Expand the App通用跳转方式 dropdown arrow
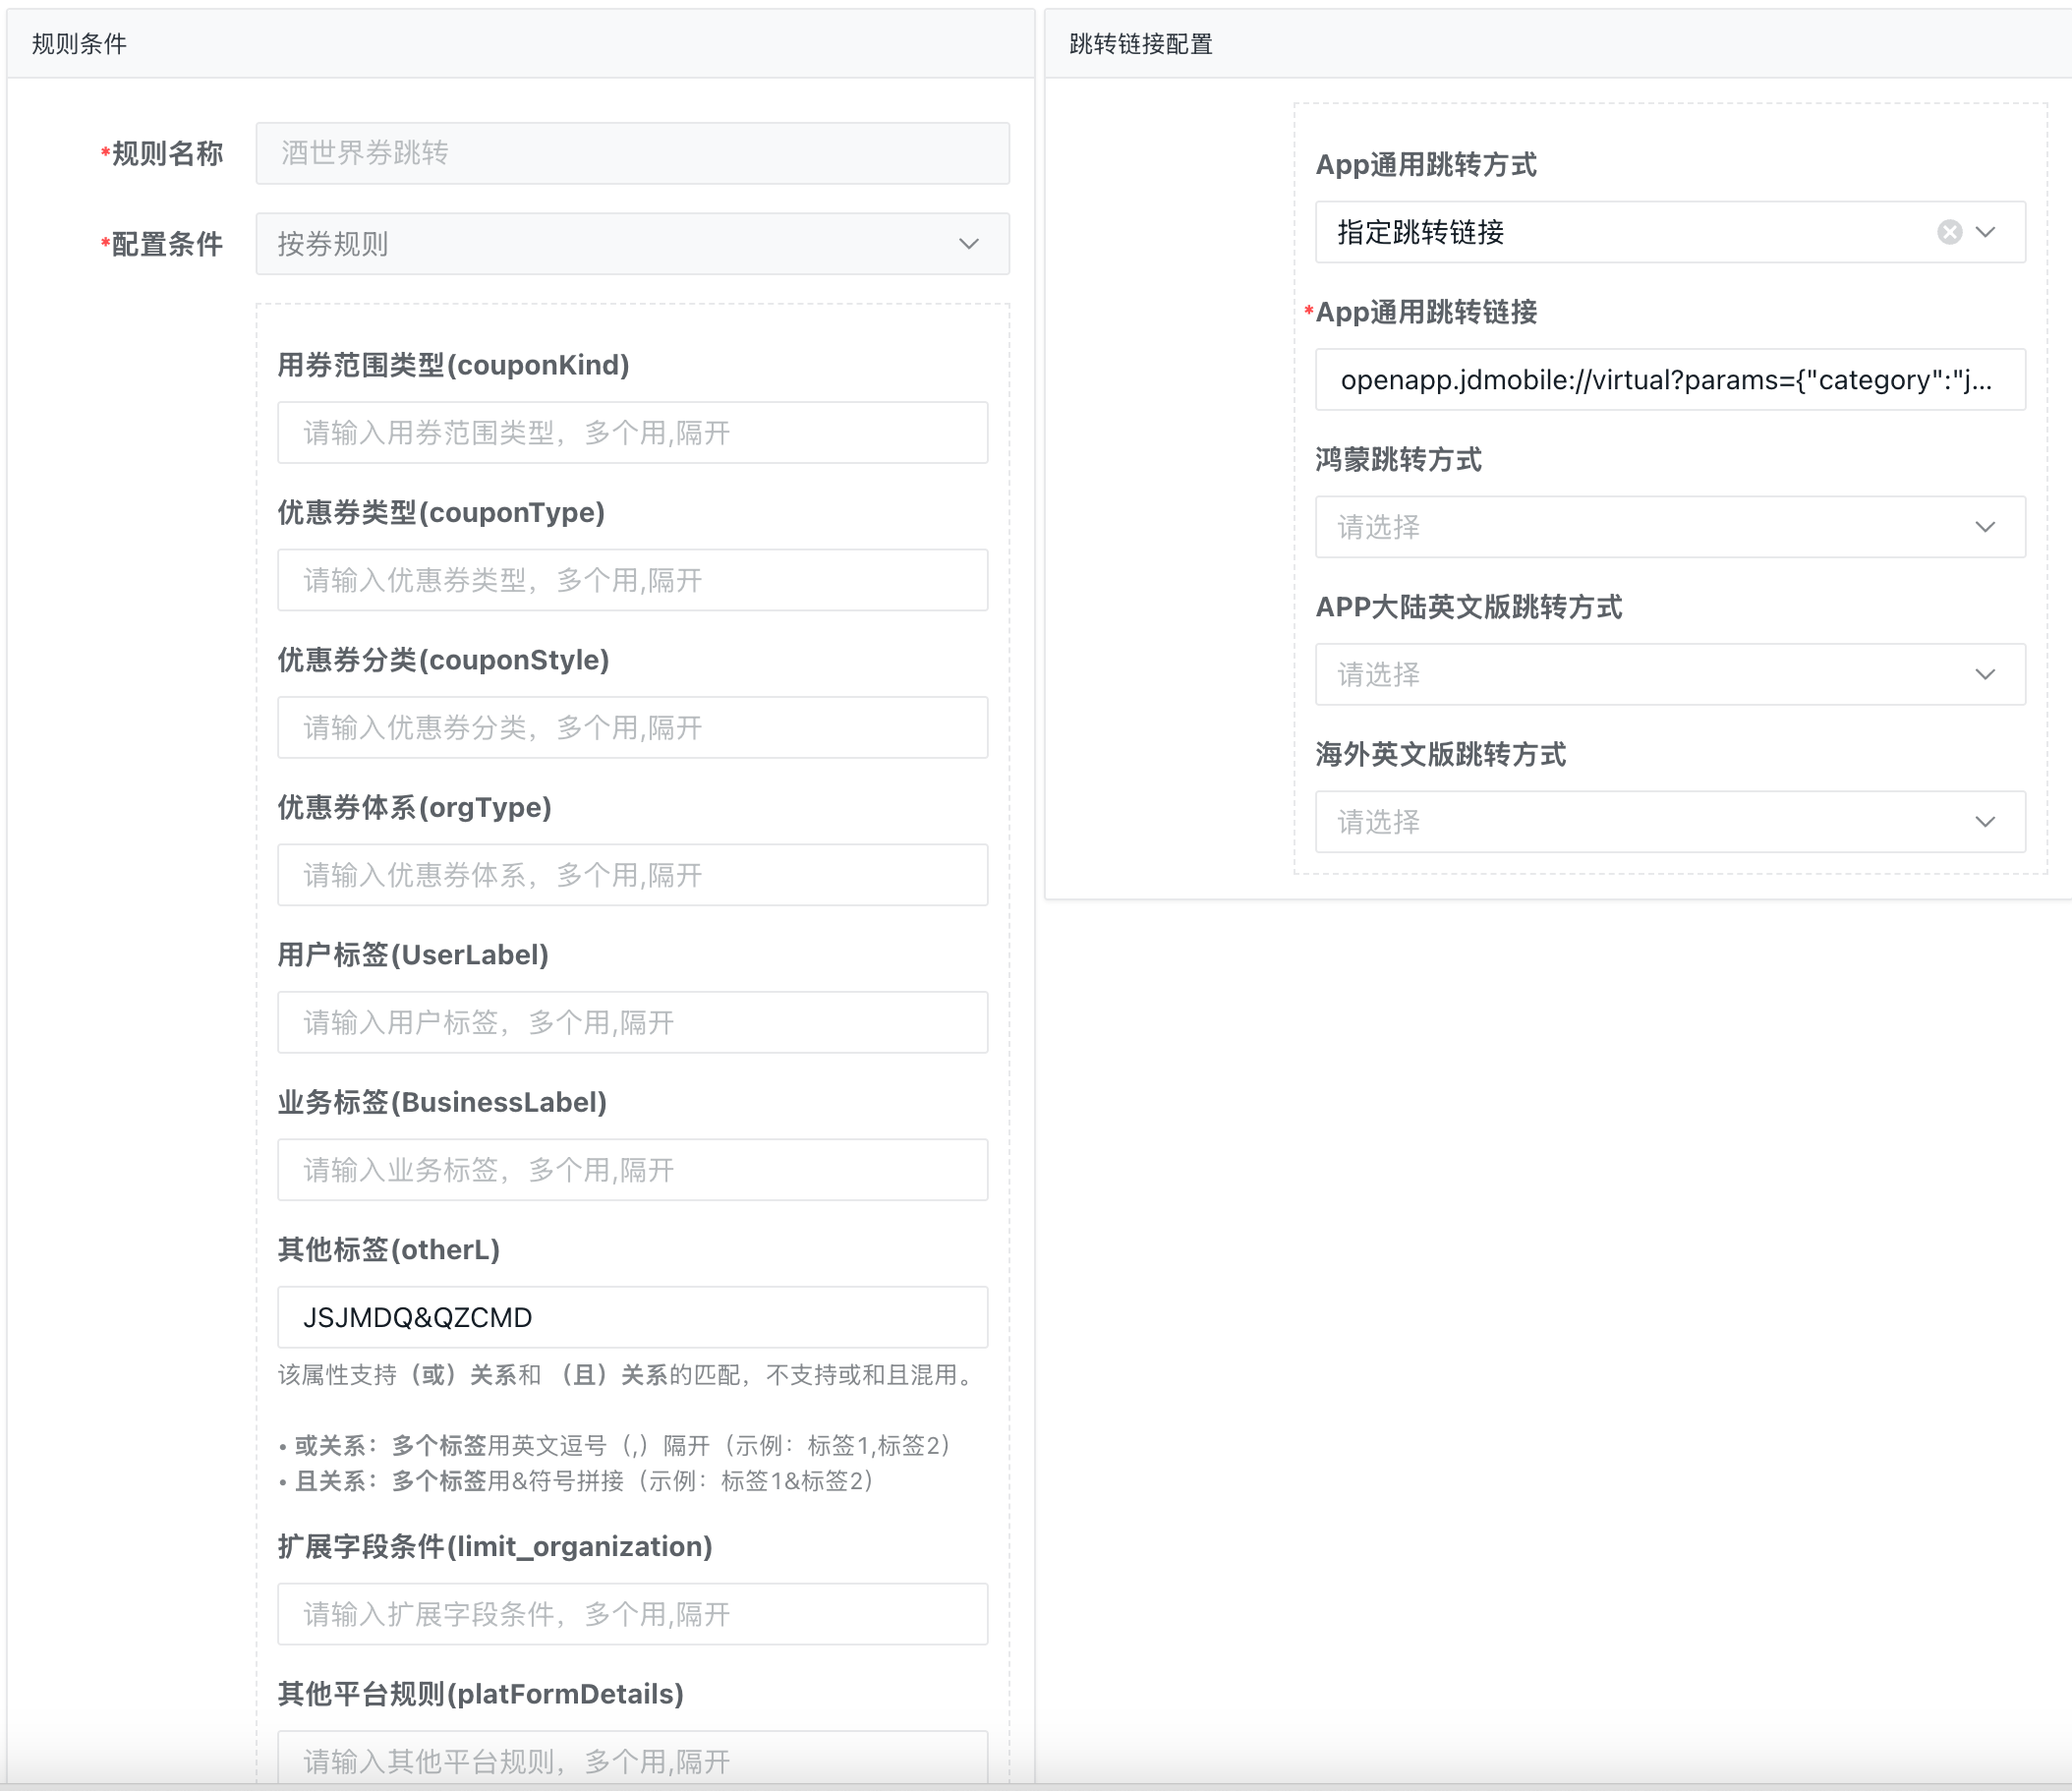2072x1791 pixels. (1986, 232)
